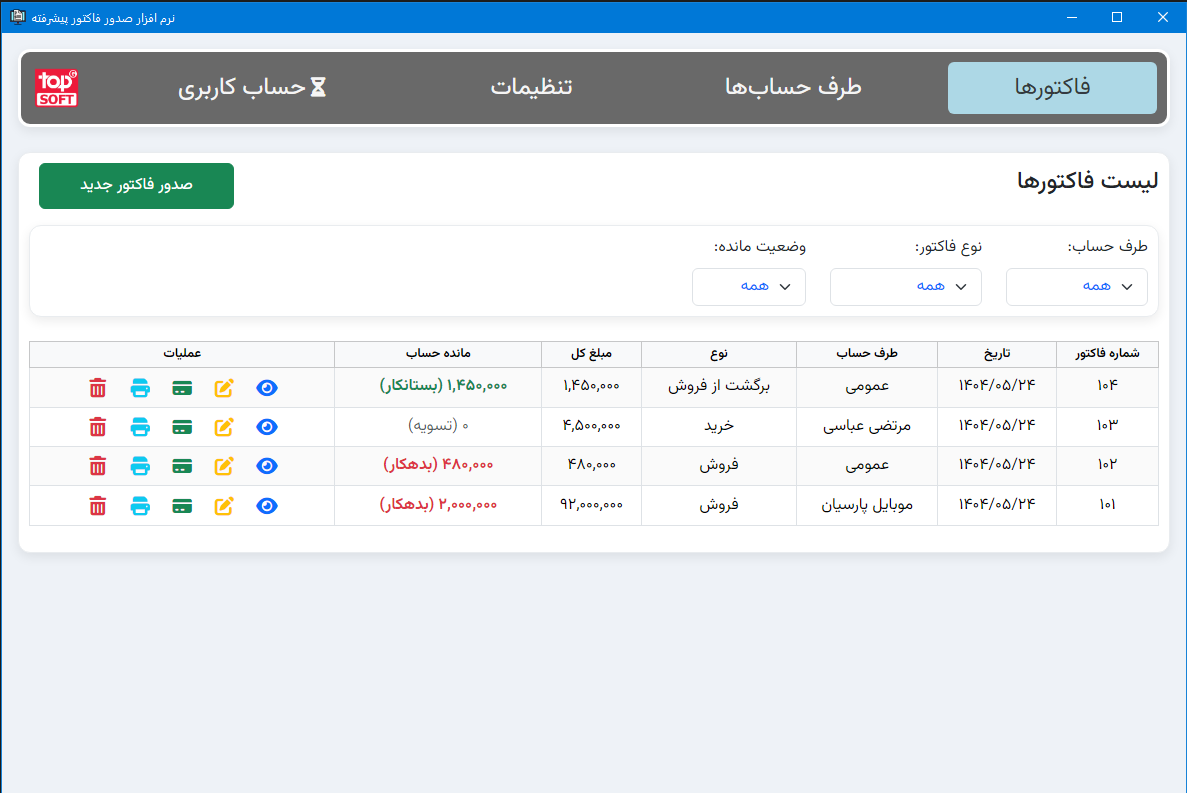Open the حساب کاربری tab
Screen dimensions: 1187x793
click(x=252, y=87)
